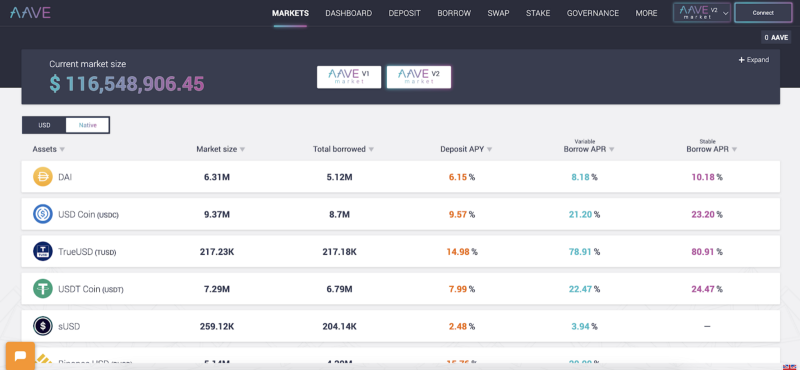Click the AAVE logo in header
The width and height of the screenshot is (800, 370).
tap(30, 13)
